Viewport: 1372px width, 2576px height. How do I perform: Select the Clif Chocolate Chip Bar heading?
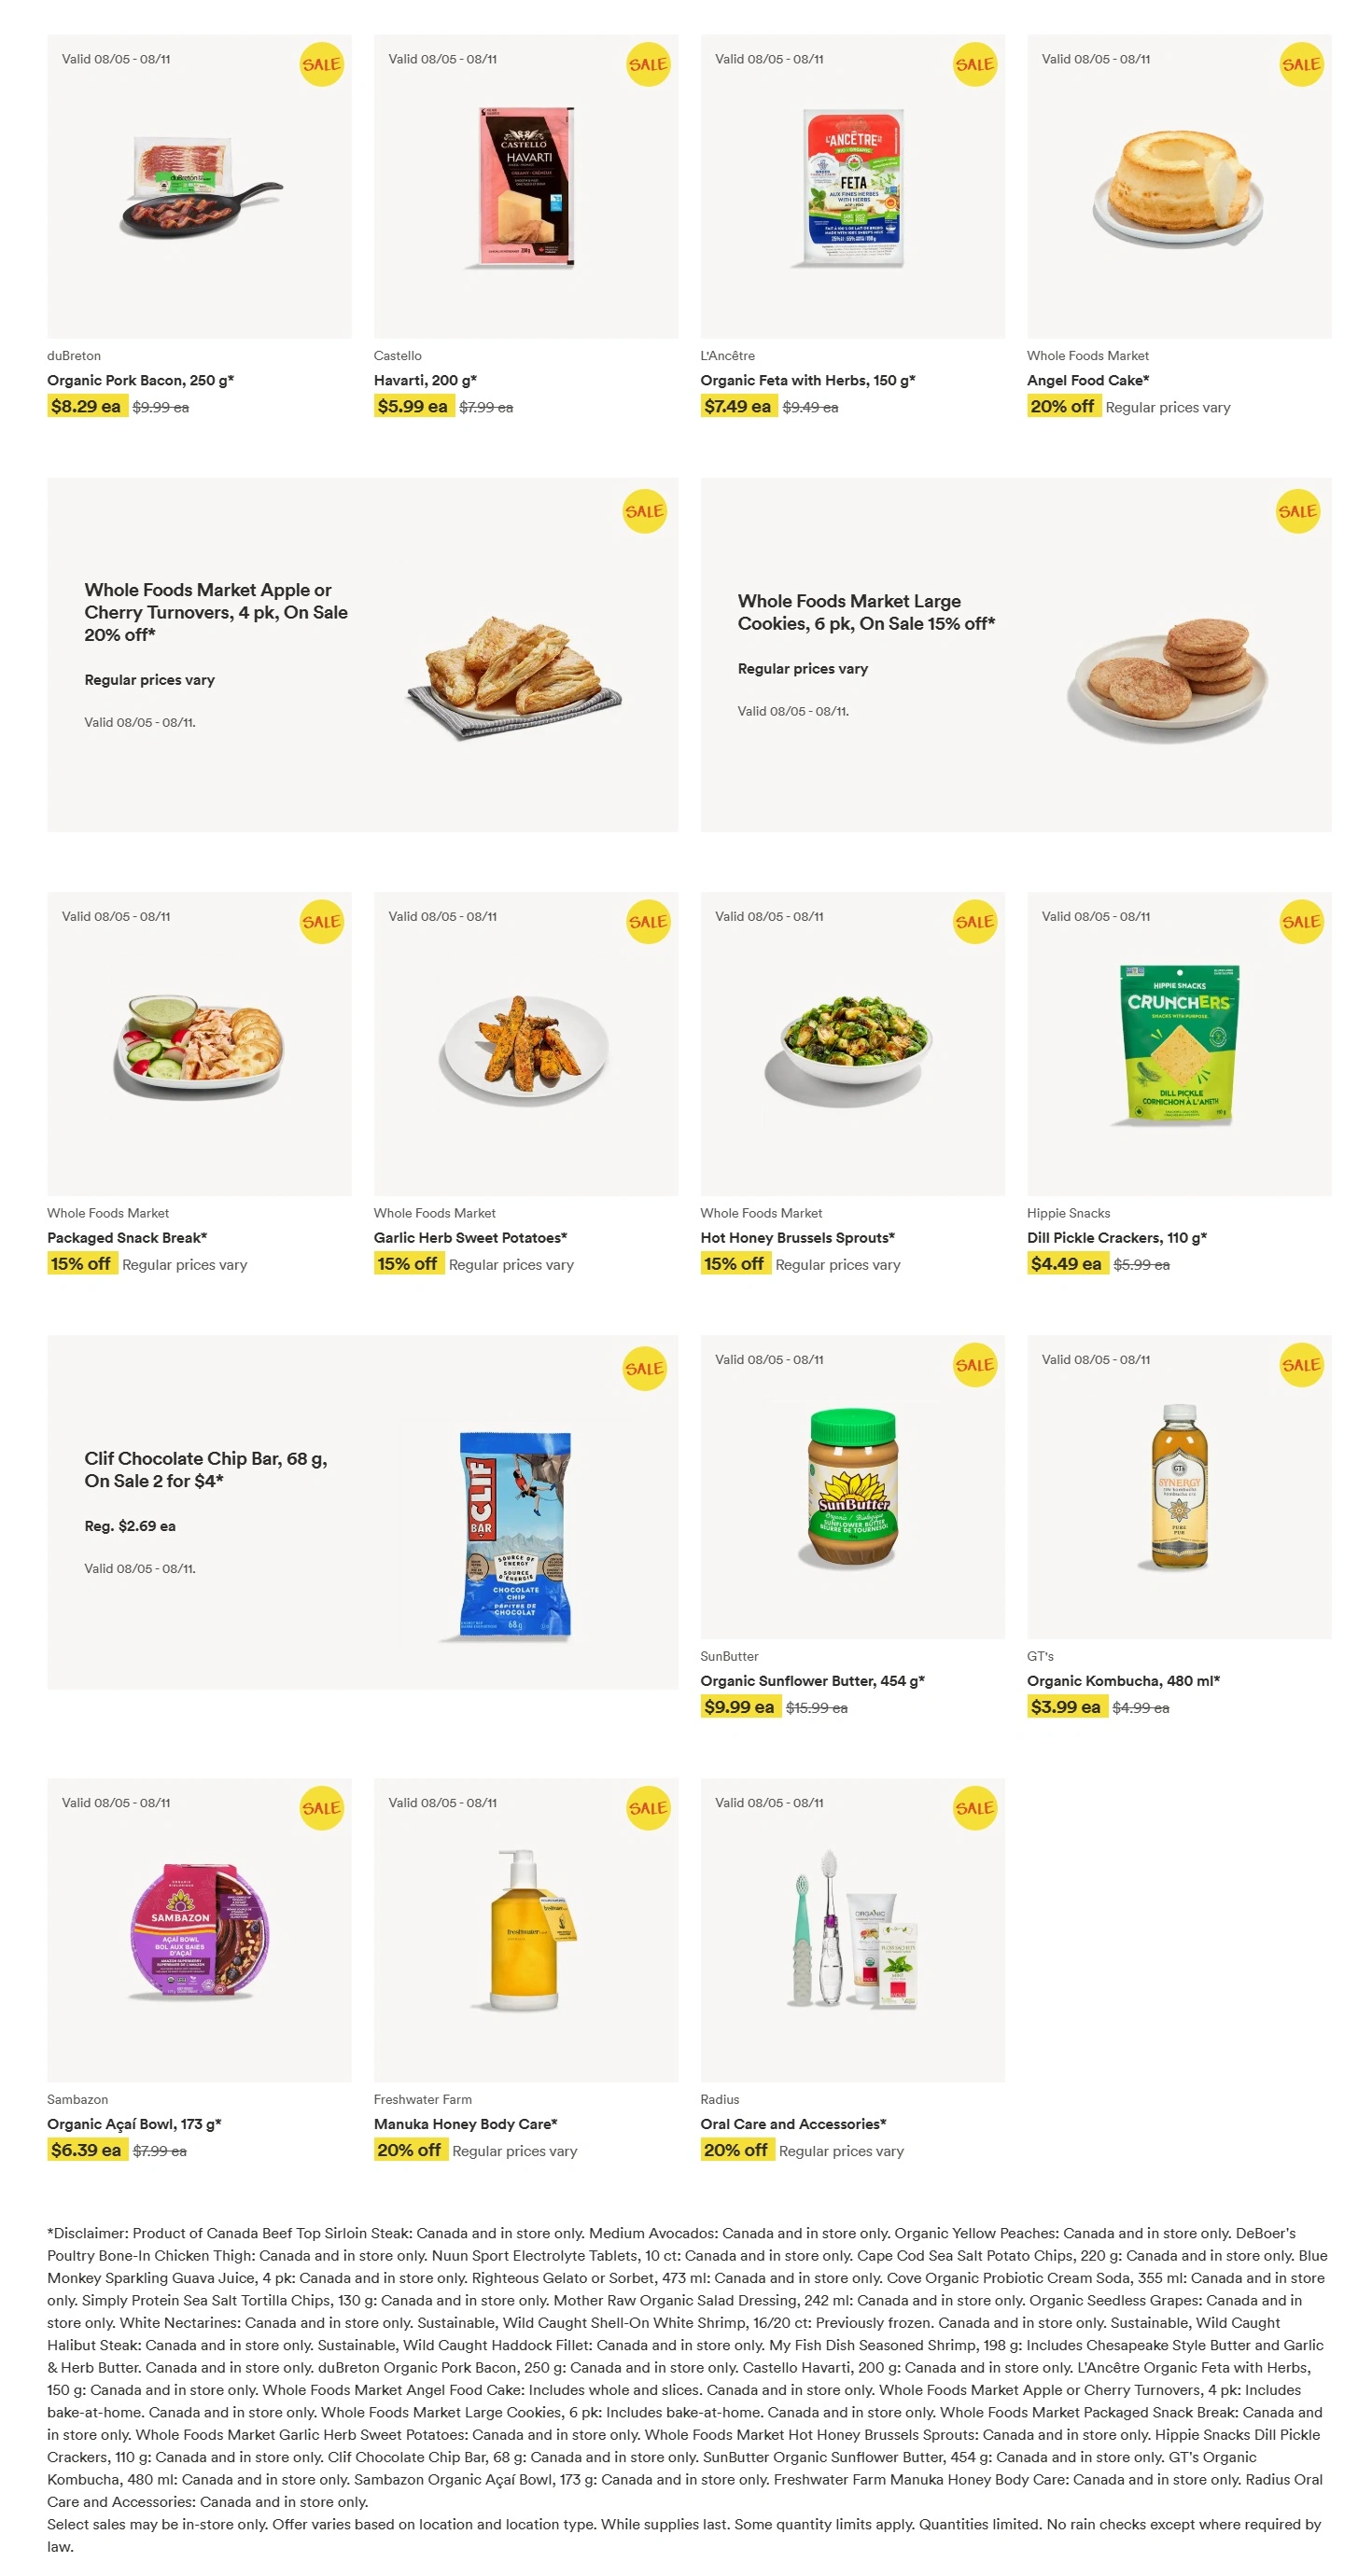click(205, 1469)
